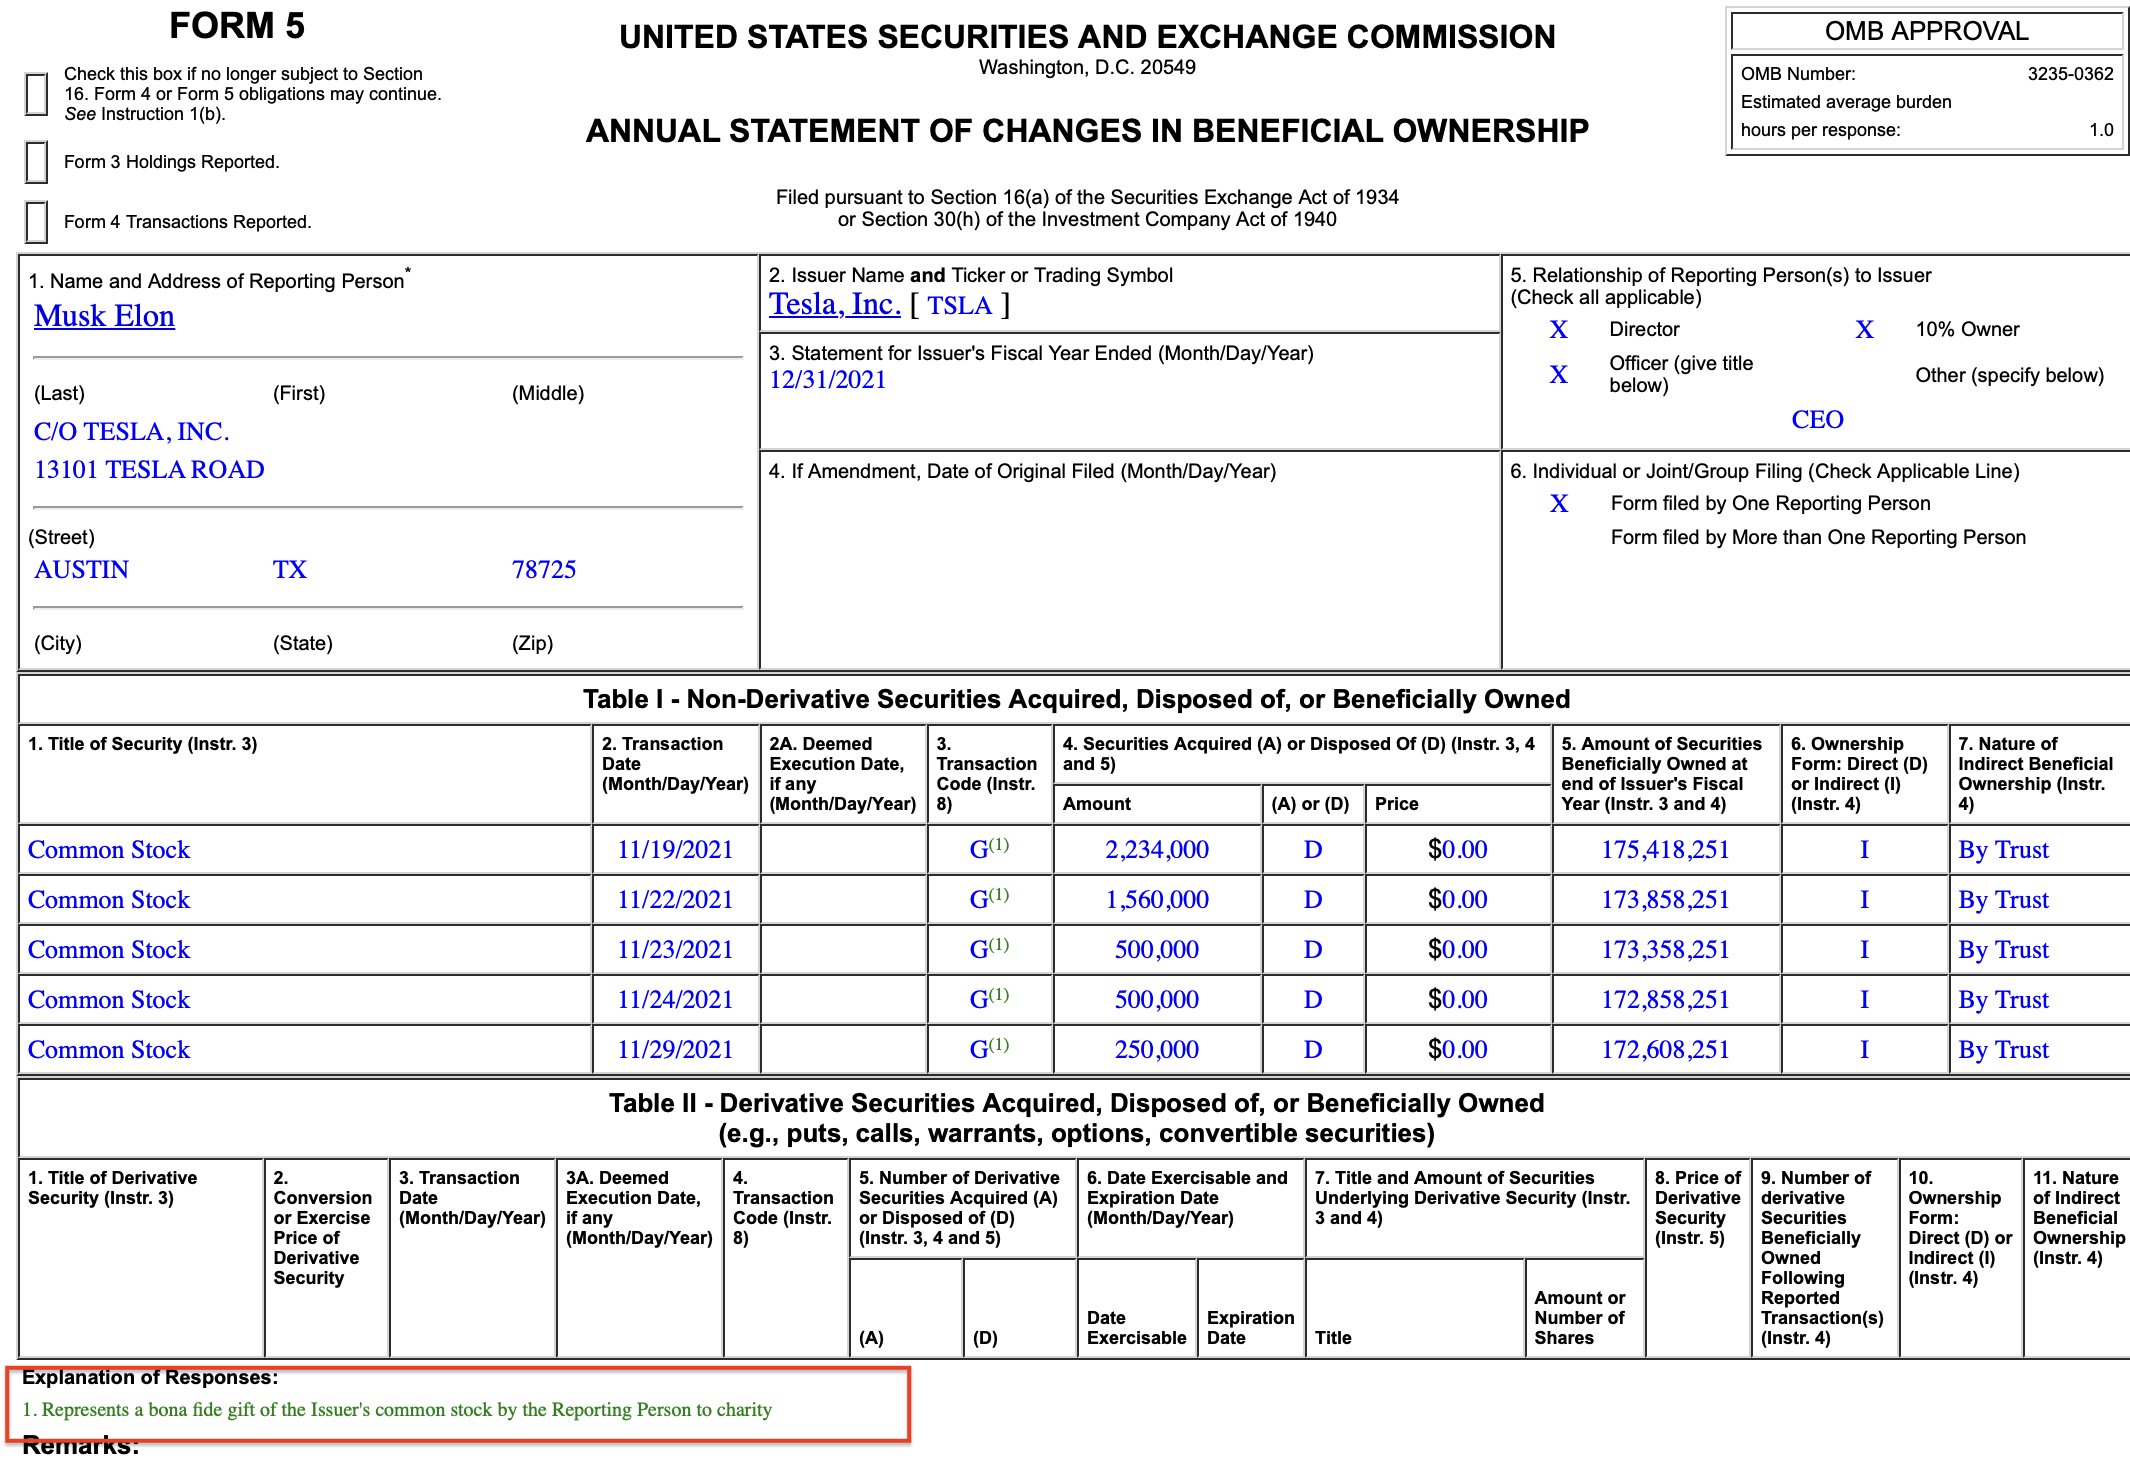Click the fiscal year end date 12/31/2021

pyautogui.click(x=827, y=380)
